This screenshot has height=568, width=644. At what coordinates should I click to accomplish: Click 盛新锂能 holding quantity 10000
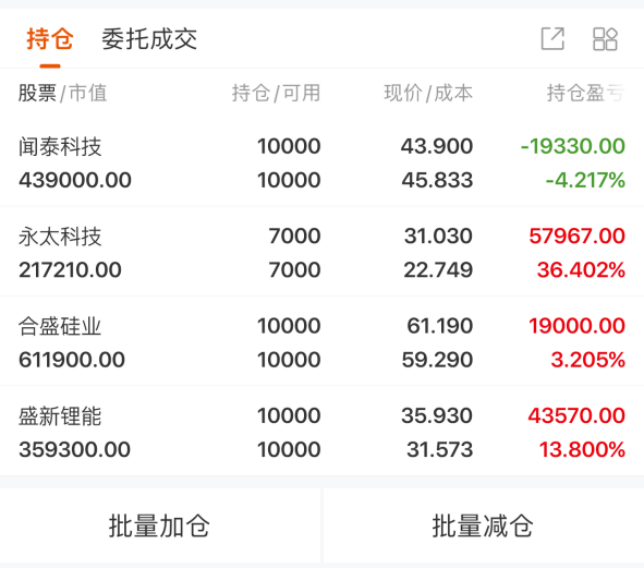(289, 416)
